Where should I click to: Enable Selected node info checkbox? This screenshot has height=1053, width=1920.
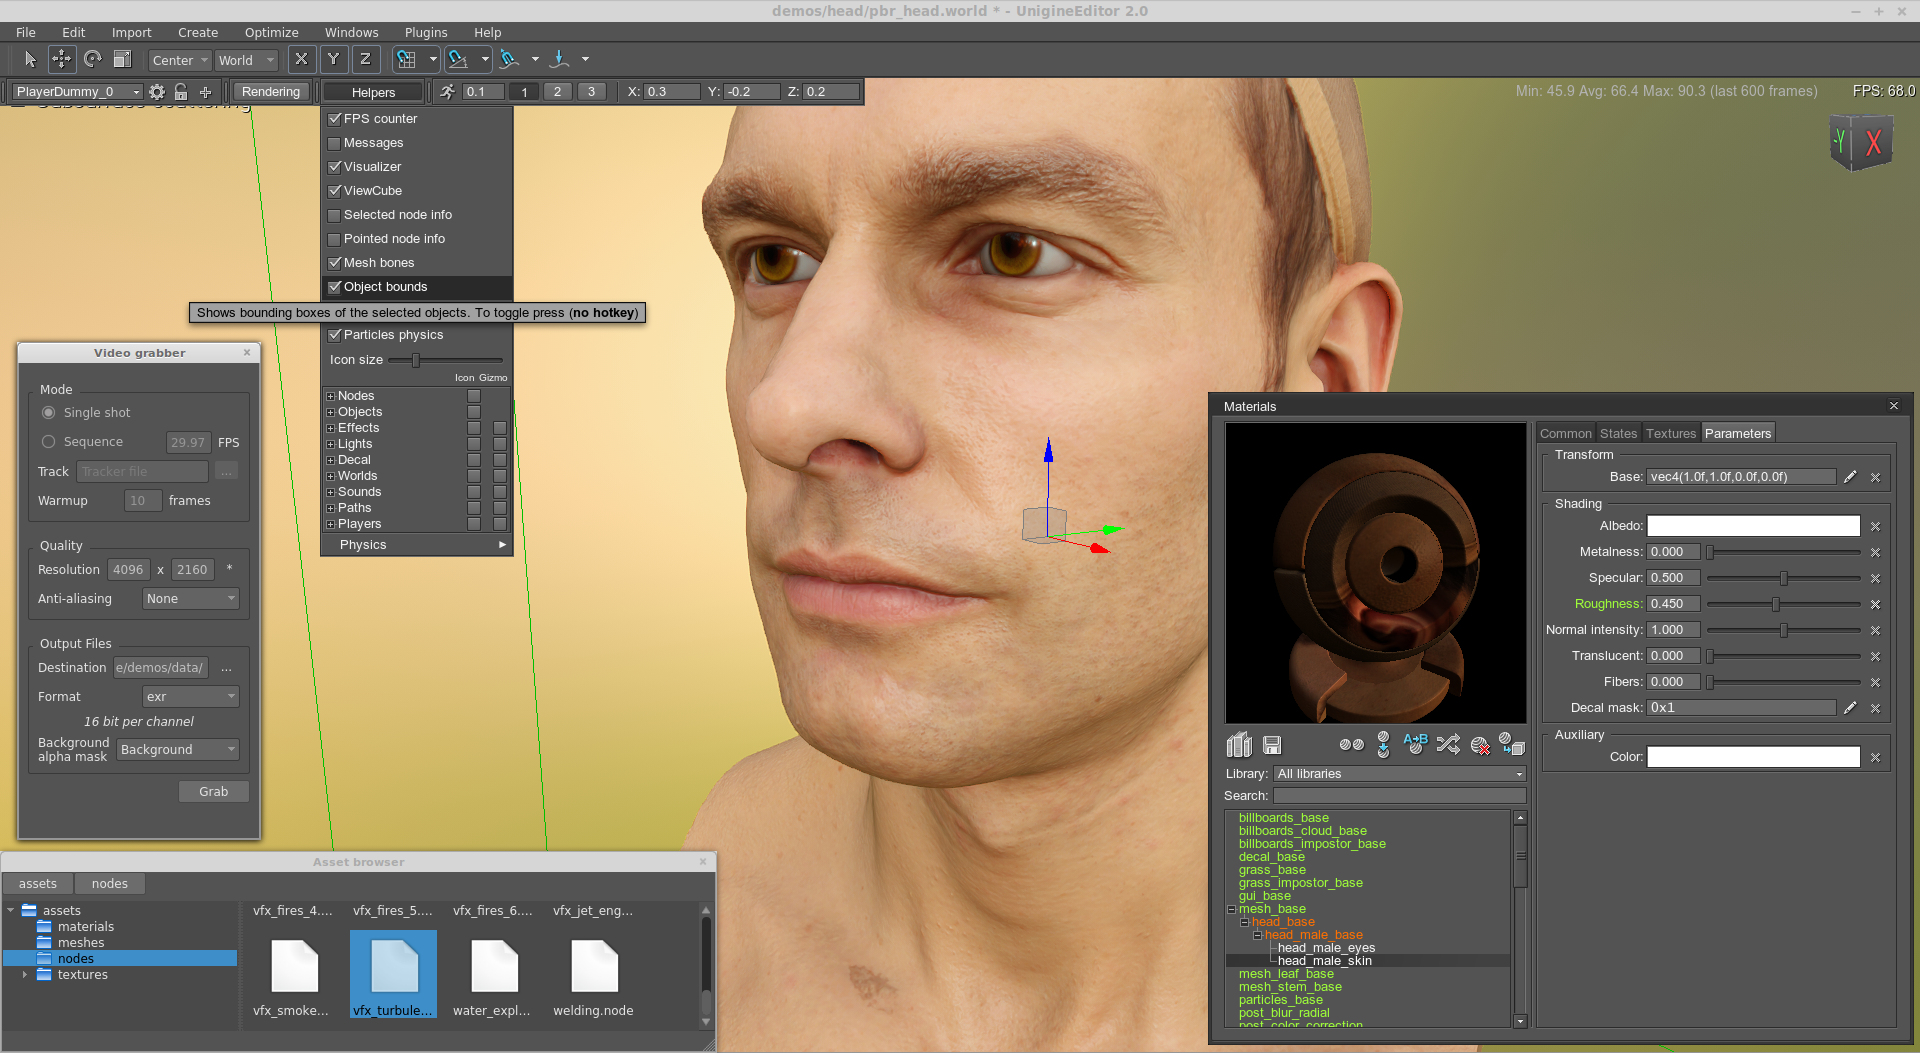click(335, 215)
